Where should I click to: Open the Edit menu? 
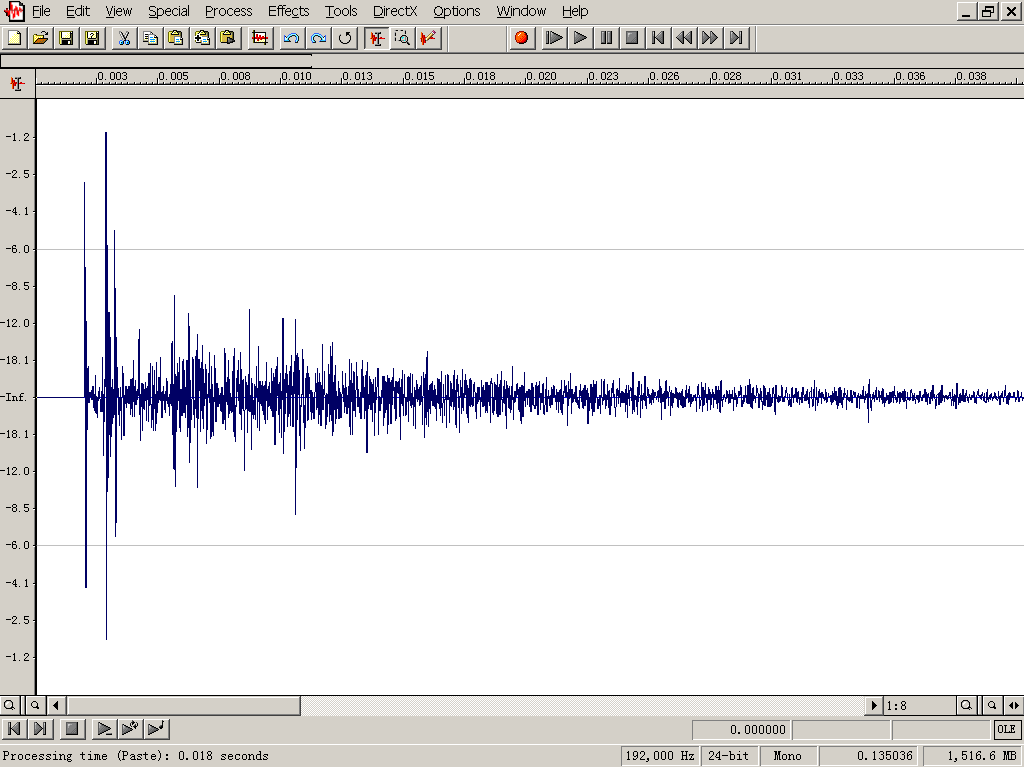[78, 11]
